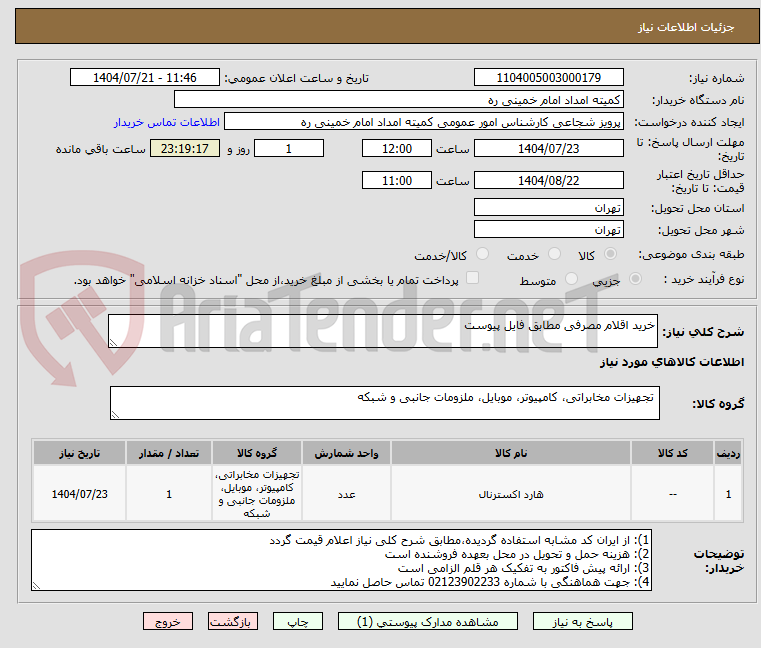Select the کالا radio button
This screenshot has width=761, height=648.
click(x=611, y=254)
